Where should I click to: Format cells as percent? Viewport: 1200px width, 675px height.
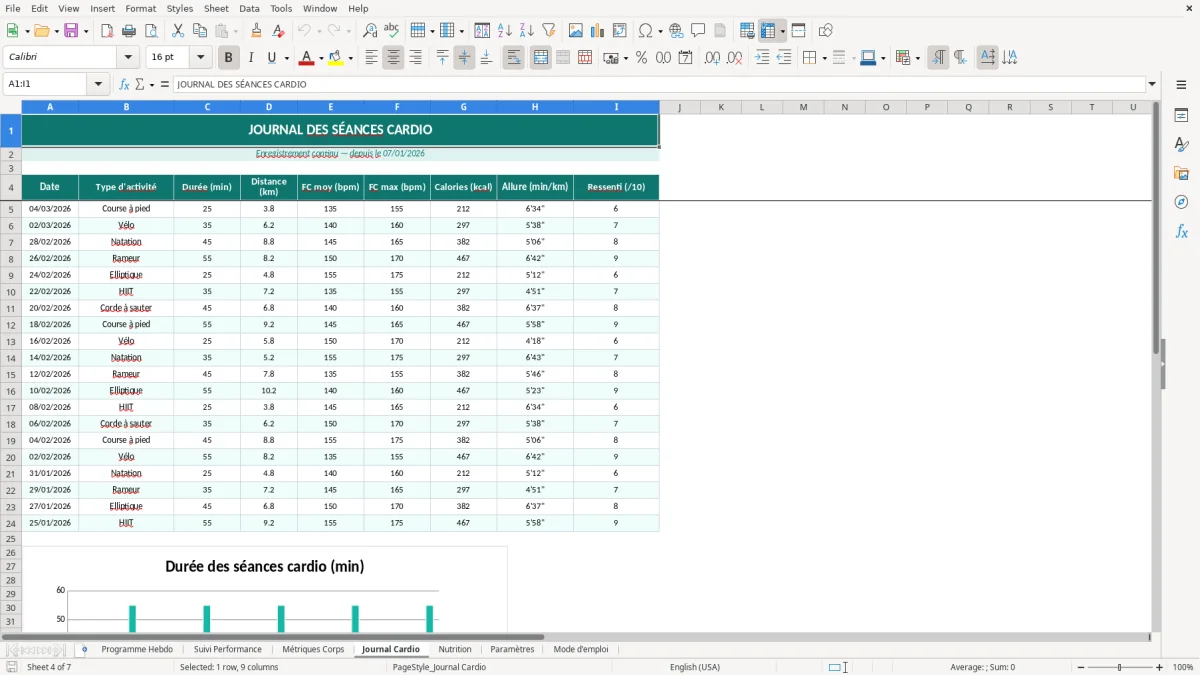(642, 58)
